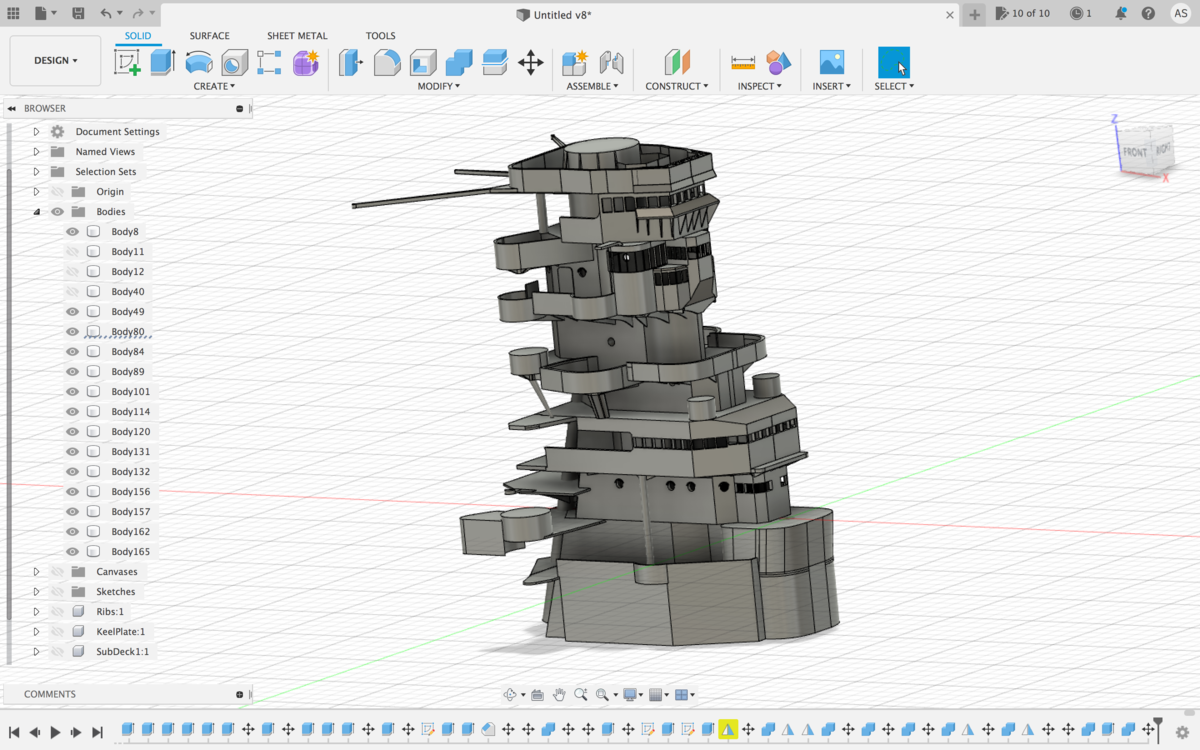Viewport: 1200px width, 750px height.
Task: Click the Move/Copy tool icon
Action: click(x=531, y=63)
